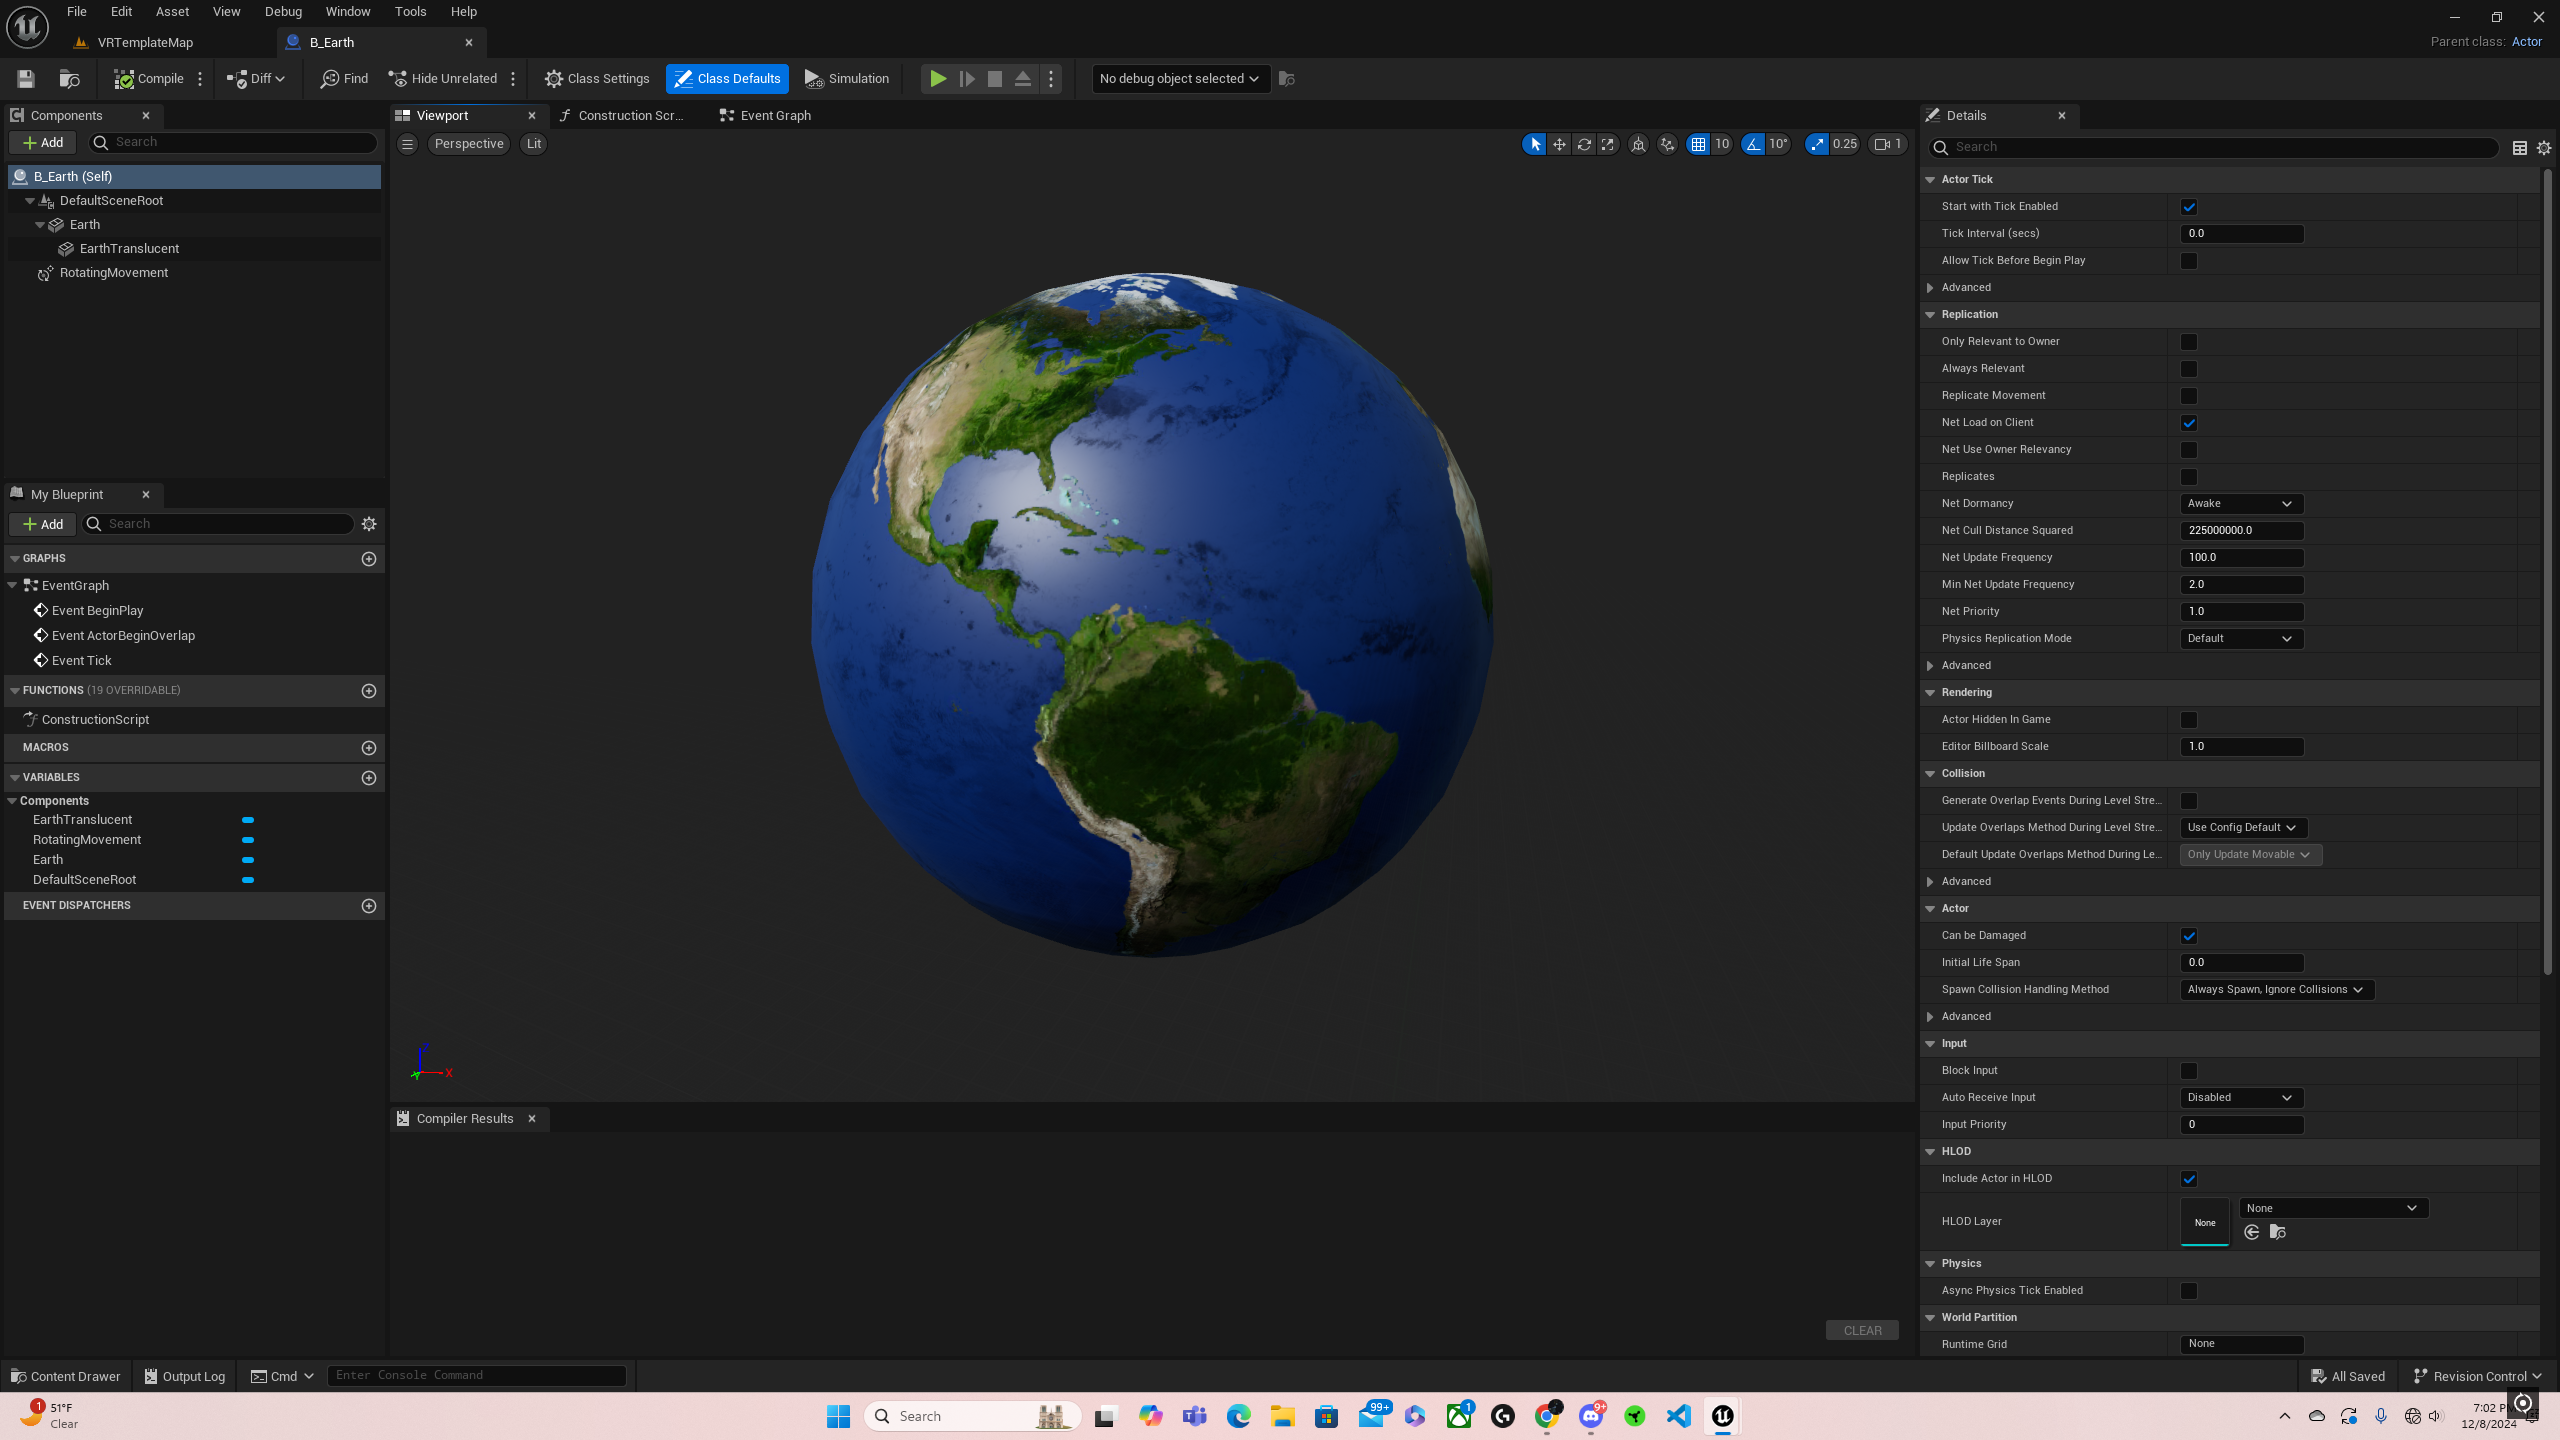
Task: Switch to the Event Graph tab
Action: [766, 116]
